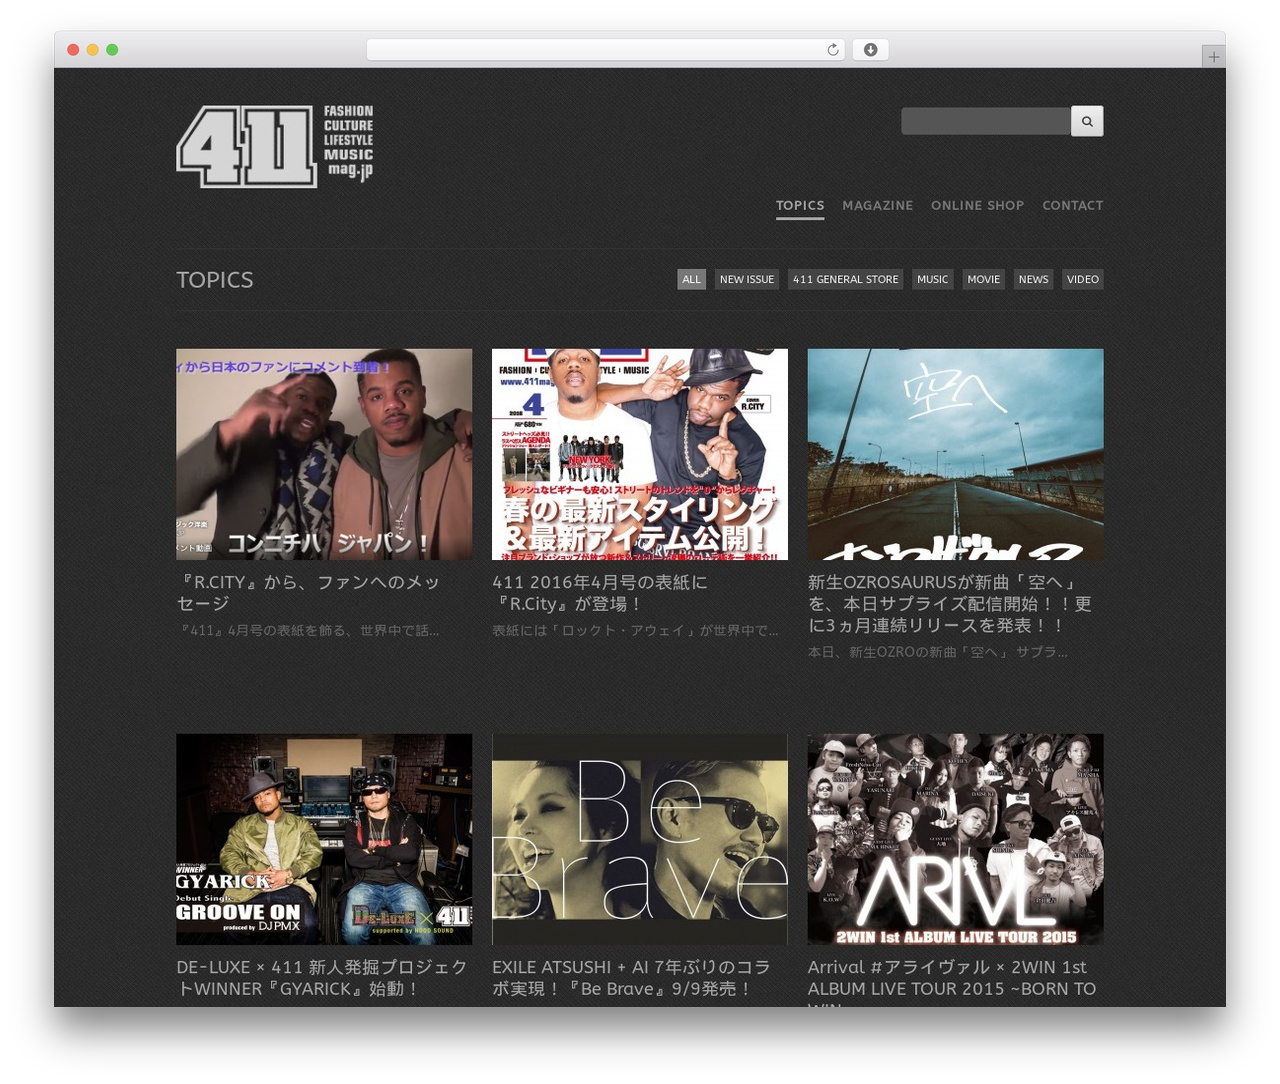Screen dimensions: 1280x1084
Task: Filter topics by 411 GENERAL STORE
Action: tap(846, 279)
